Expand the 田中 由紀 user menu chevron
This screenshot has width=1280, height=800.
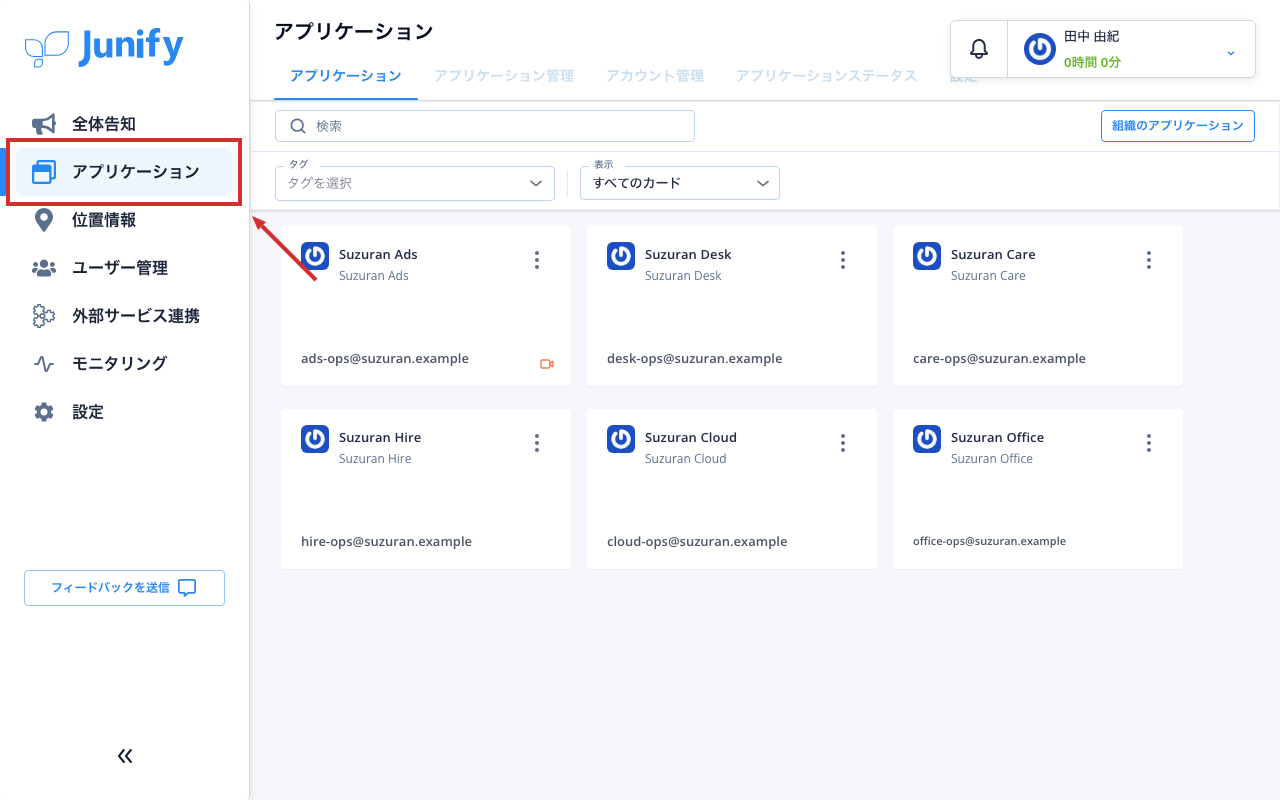coord(1231,53)
